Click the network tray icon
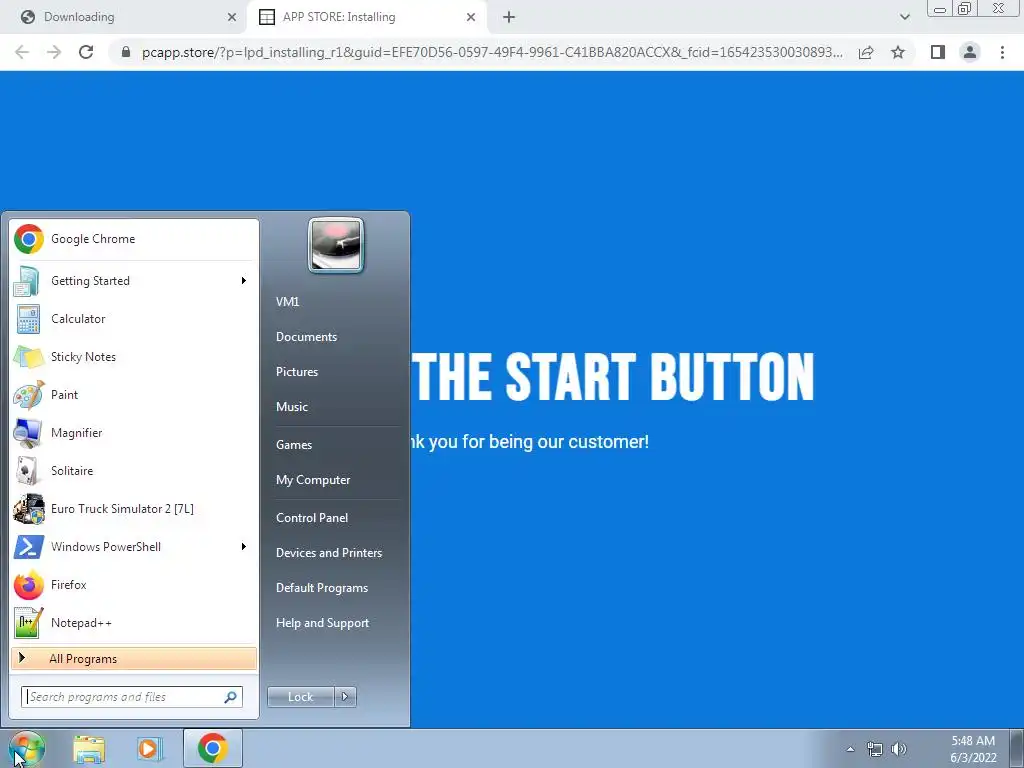 [874, 749]
